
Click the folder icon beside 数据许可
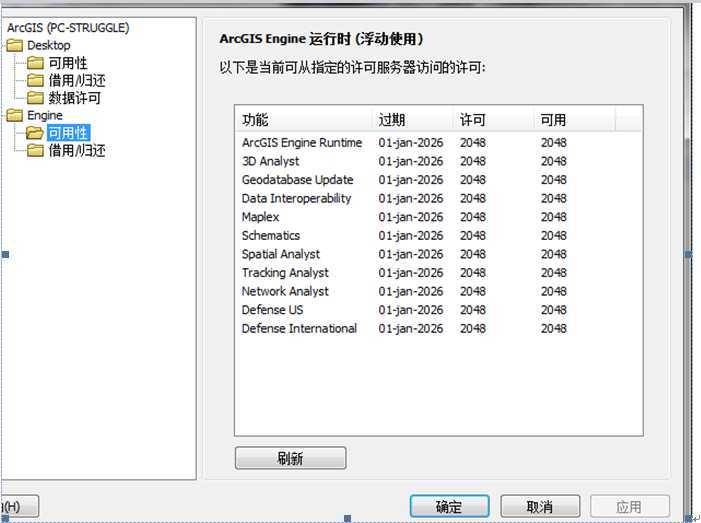[35, 98]
